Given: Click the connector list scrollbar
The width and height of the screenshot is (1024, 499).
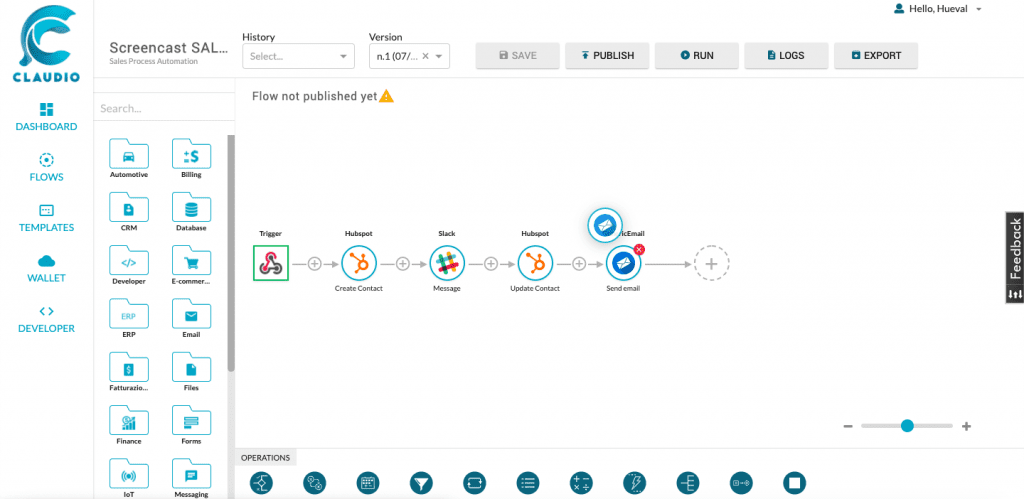Looking at the screenshot, I should (231, 253).
